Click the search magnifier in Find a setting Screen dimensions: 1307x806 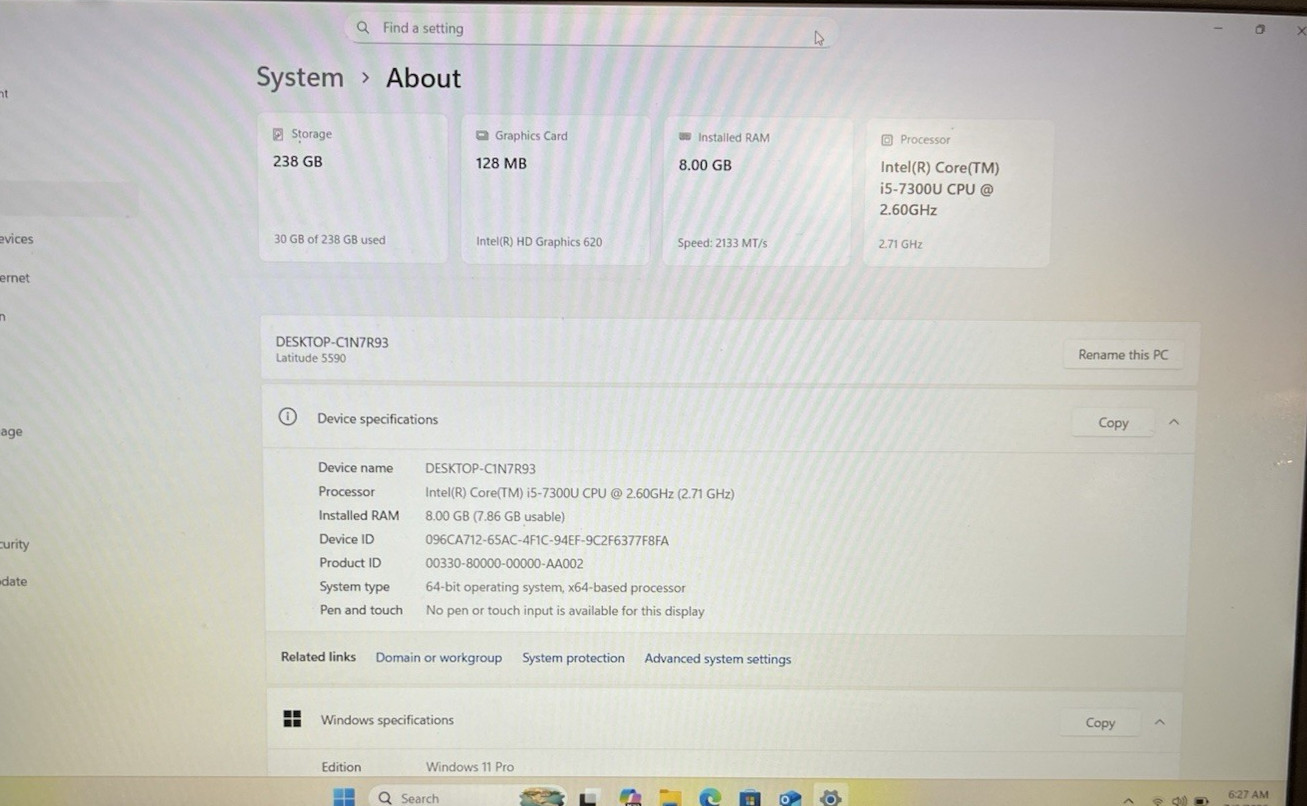coord(363,28)
